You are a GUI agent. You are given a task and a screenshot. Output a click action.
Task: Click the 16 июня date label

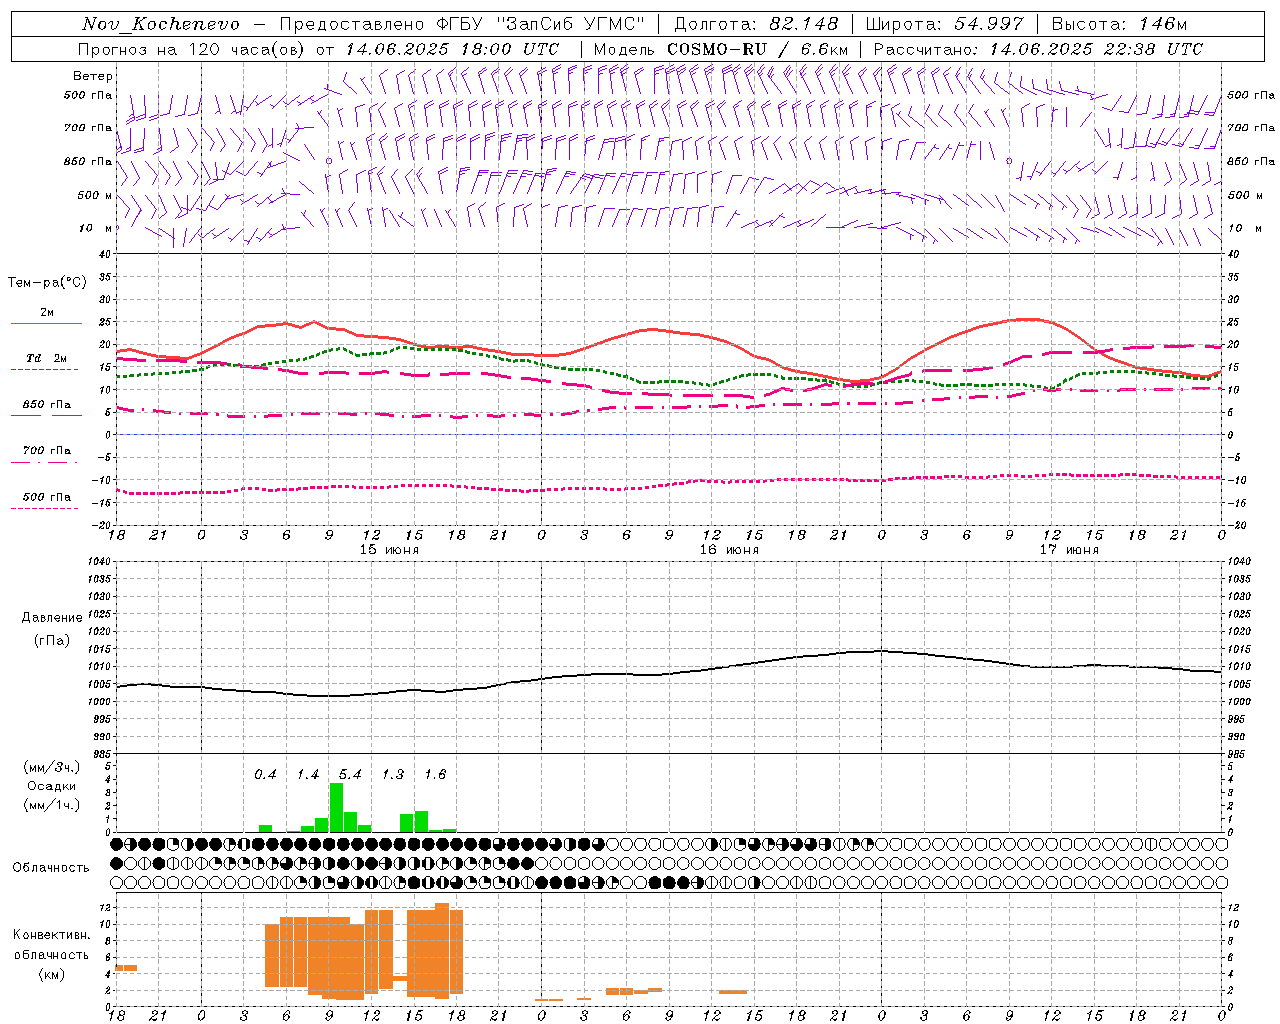click(729, 550)
